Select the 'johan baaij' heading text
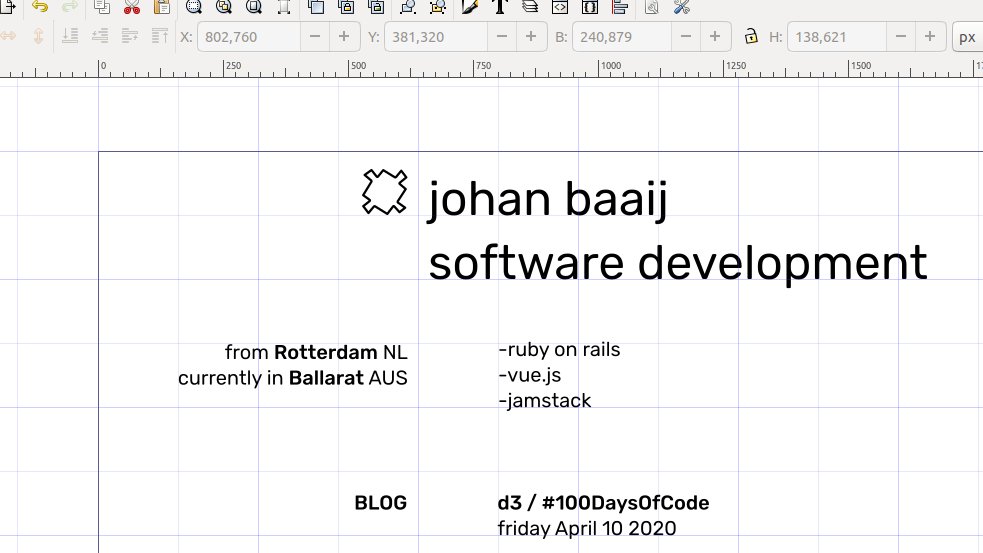Screen dimensions: 983x553 point(547,199)
